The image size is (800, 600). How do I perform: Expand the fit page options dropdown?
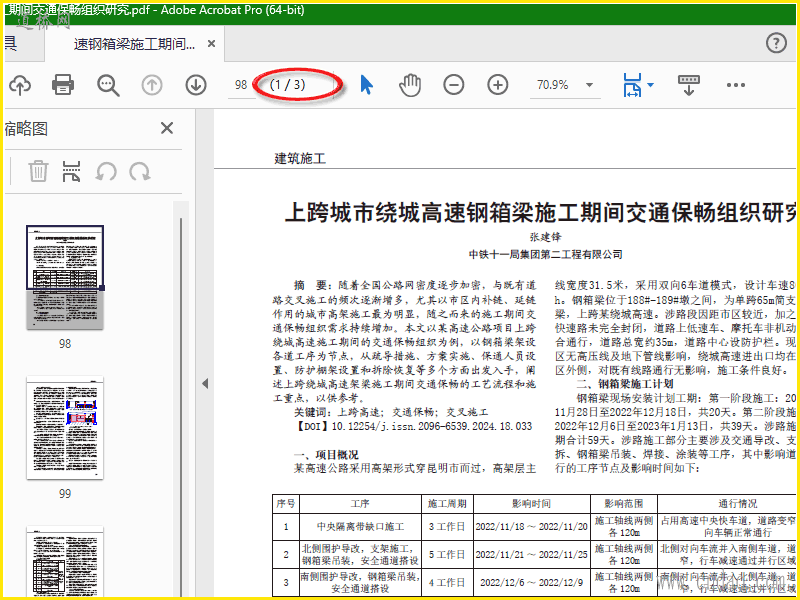pos(651,85)
